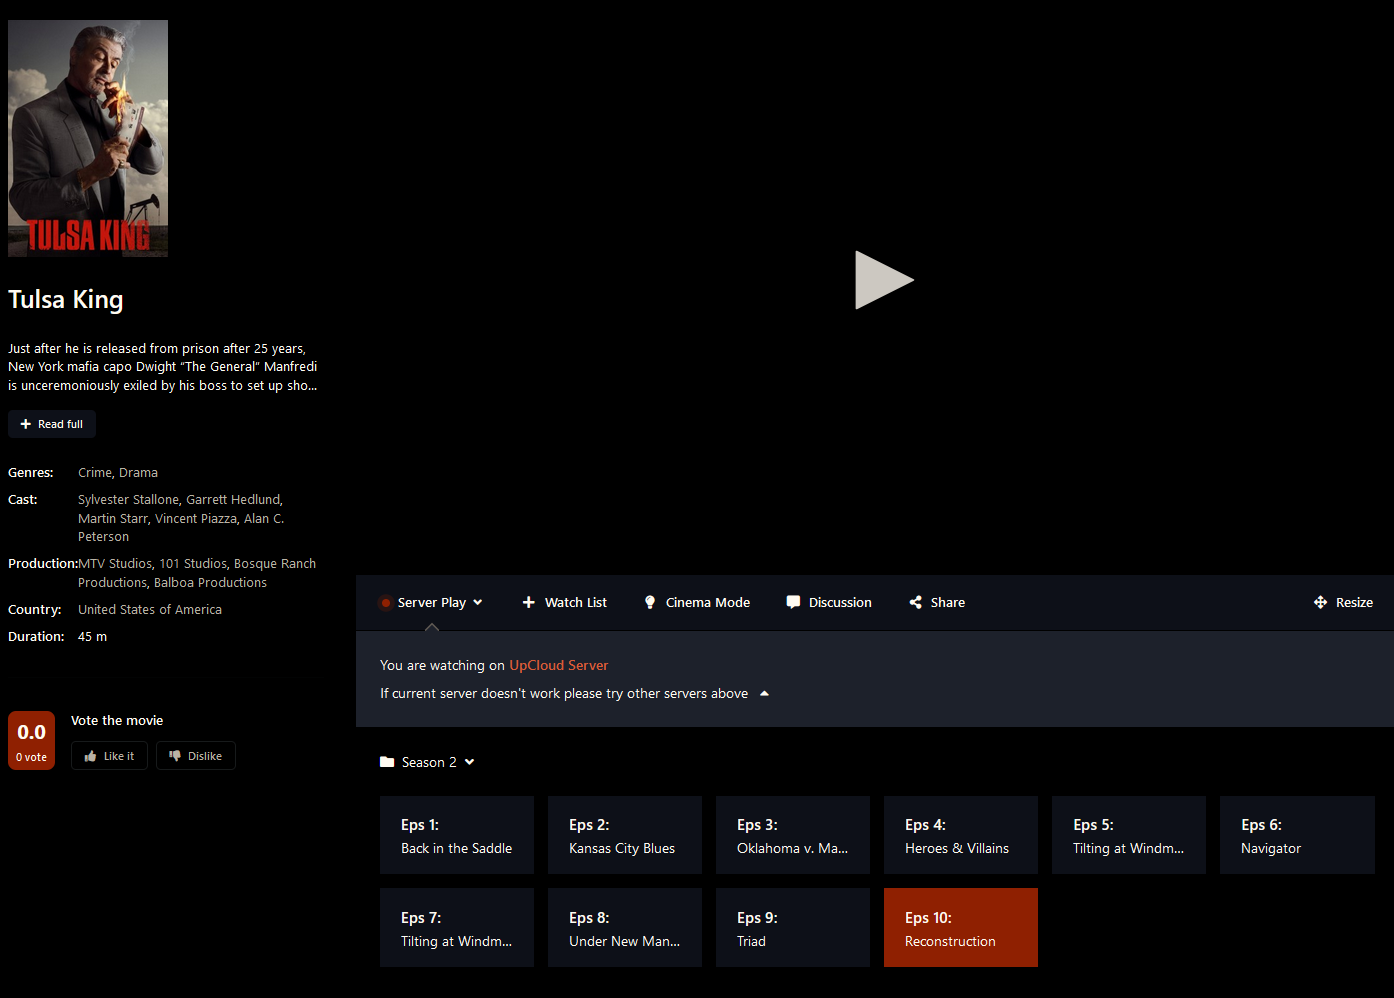This screenshot has height=998, width=1394.
Task: Open Balboa Productions link
Action: pyautogui.click(x=210, y=582)
